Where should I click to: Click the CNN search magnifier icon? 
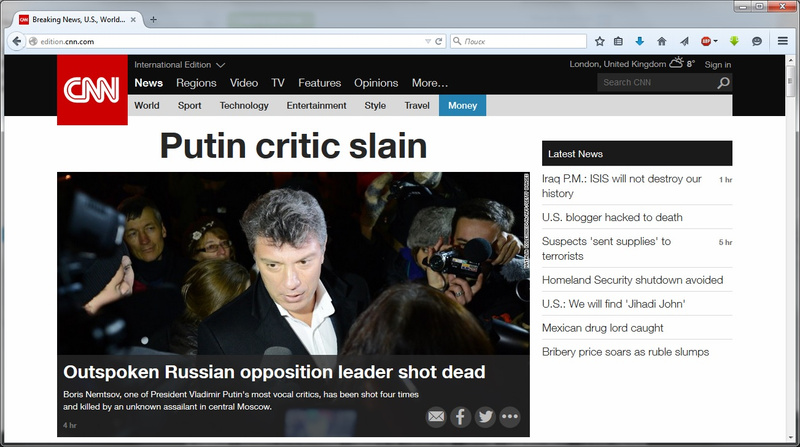[x=723, y=83]
